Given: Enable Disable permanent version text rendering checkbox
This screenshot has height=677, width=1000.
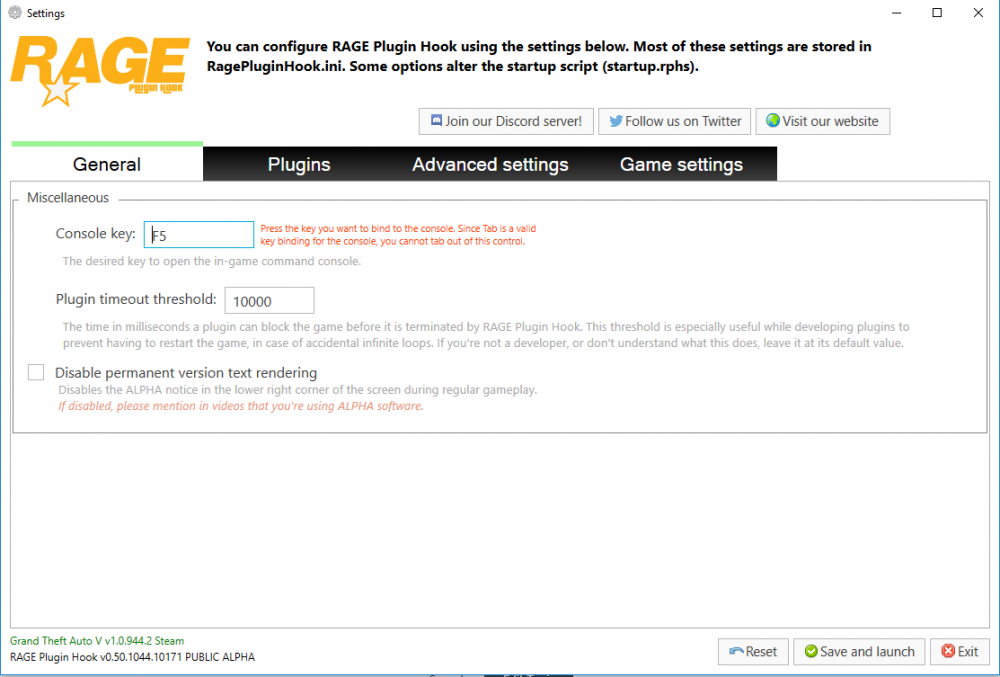Looking at the screenshot, I should point(36,372).
